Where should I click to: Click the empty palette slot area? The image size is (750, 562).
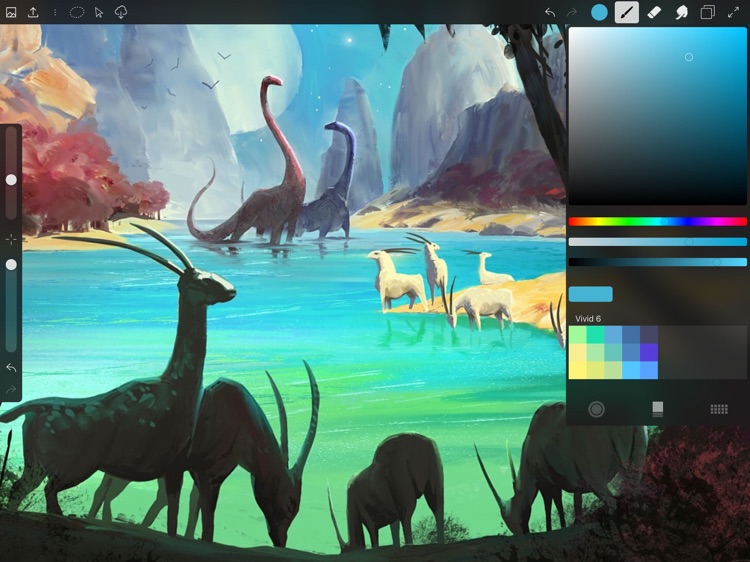(702, 353)
